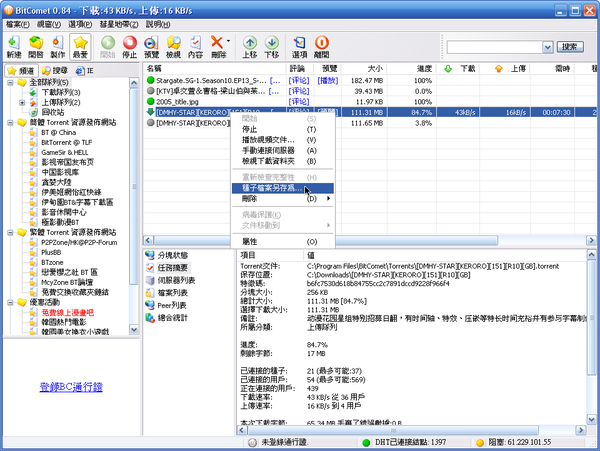The height and width of the screenshot is (451, 600).
Task: Open the 刪除 (D) context submenu
Action: point(283,199)
